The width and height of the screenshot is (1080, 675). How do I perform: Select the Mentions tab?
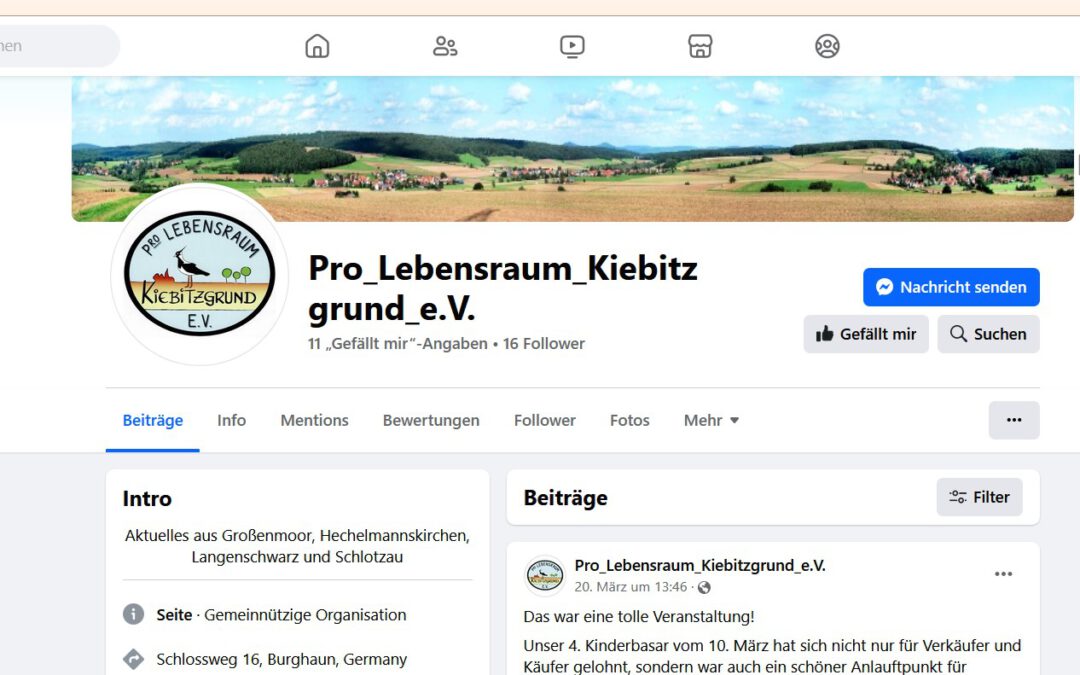point(314,420)
